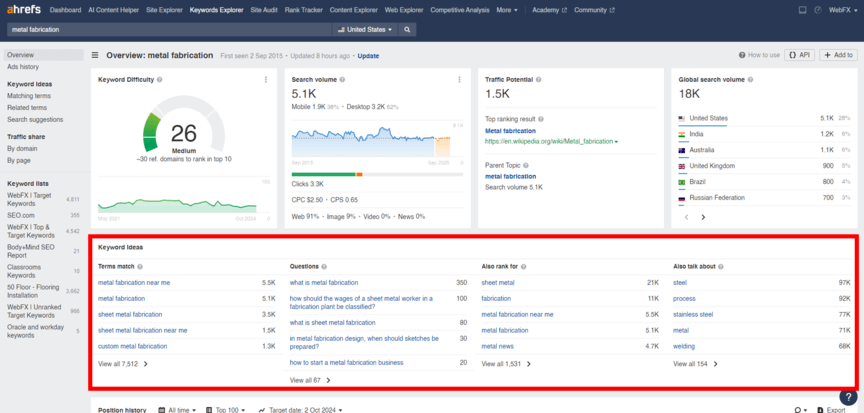Click the Add to button
Image resolution: width=864 pixels, height=413 pixels.
(x=838, y=55)
